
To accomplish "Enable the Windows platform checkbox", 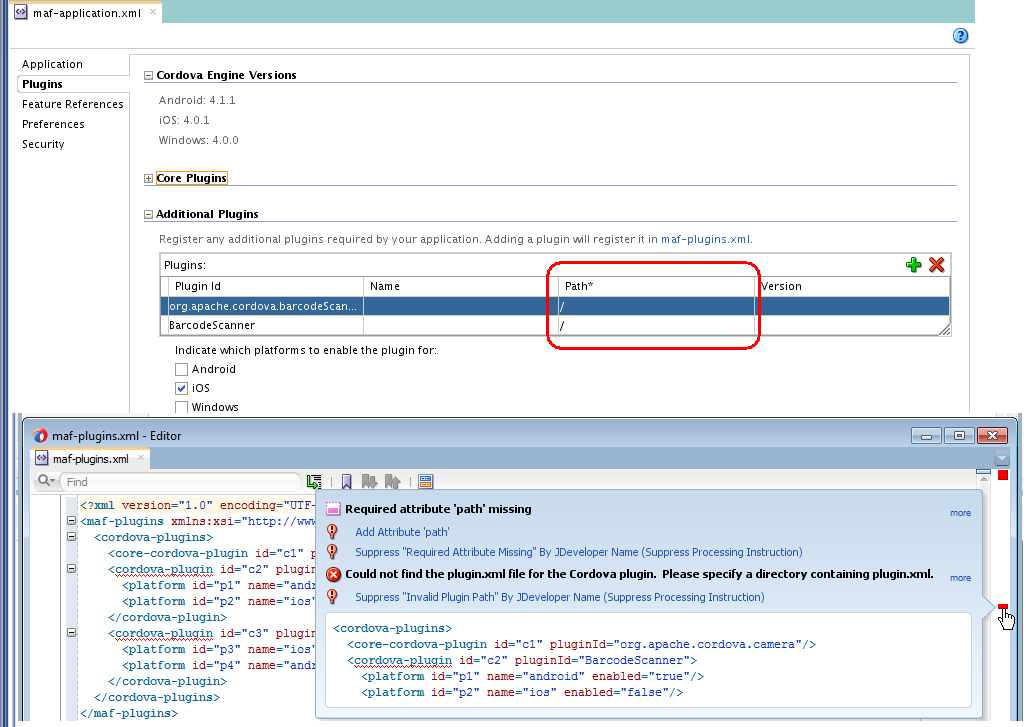I will 181,408.
